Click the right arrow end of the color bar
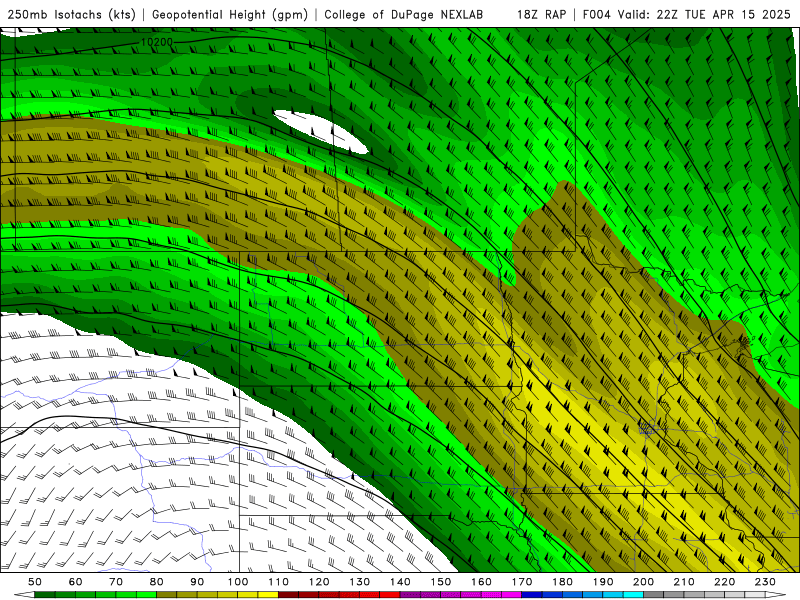This screenshot has width=800, height=600. click(x=776, y=595)
